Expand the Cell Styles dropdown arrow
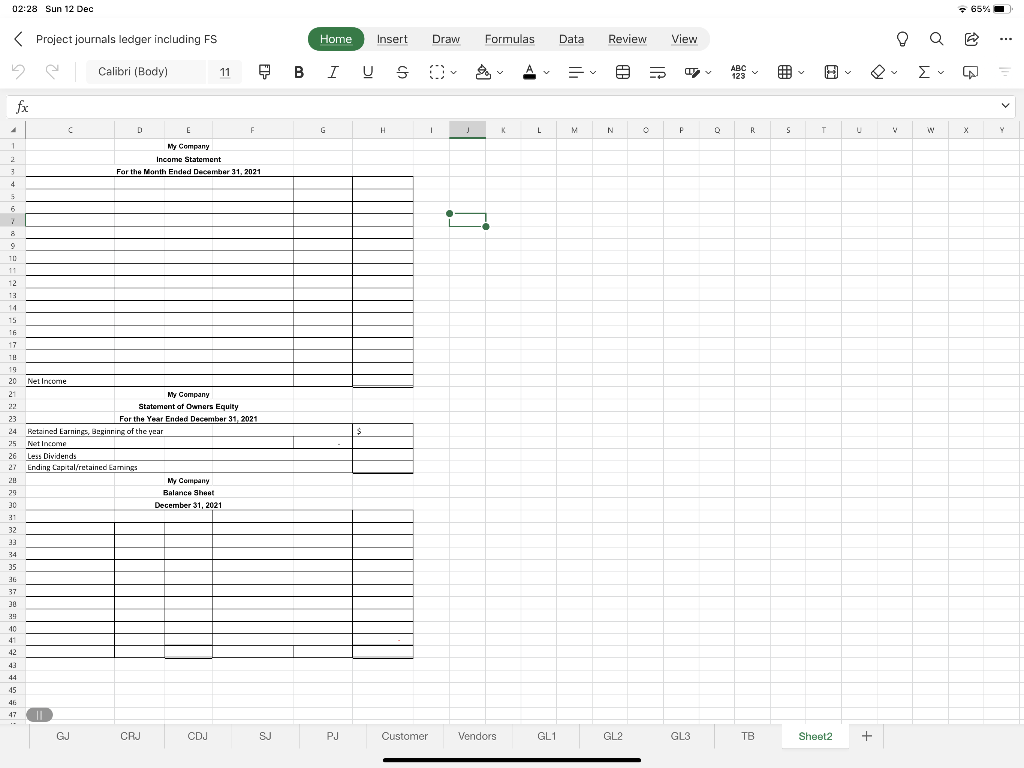The height and width of the screenshot is (768, 1024). [x=709, y=72]
